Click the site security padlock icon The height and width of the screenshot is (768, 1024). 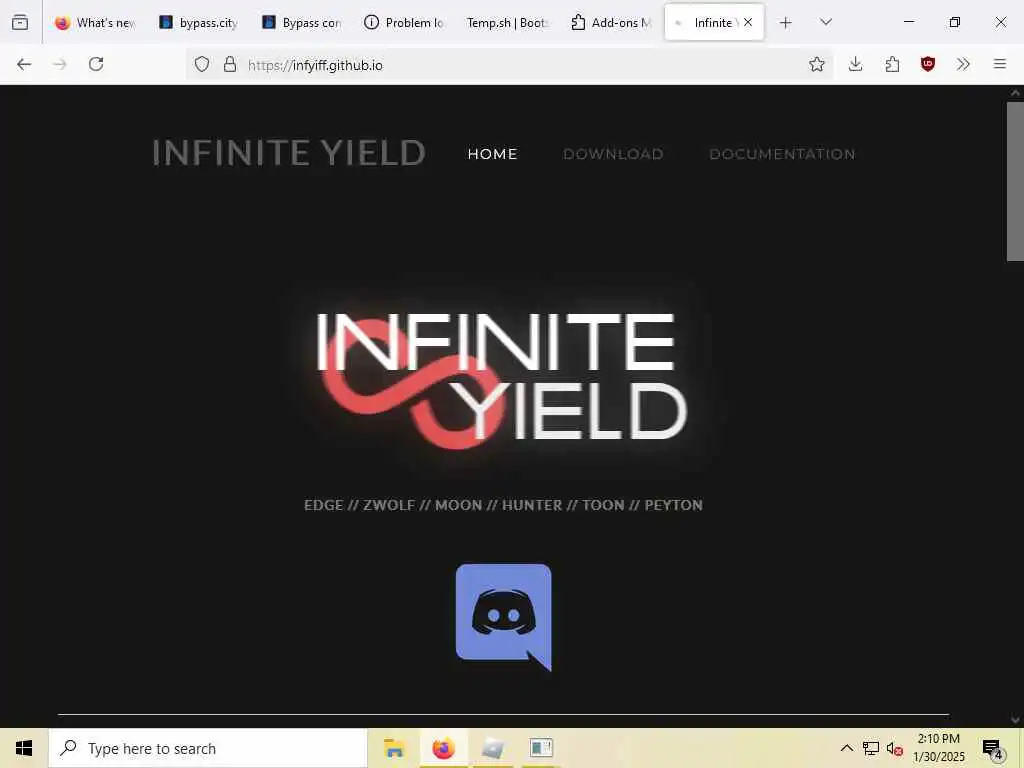click(229, 64)
